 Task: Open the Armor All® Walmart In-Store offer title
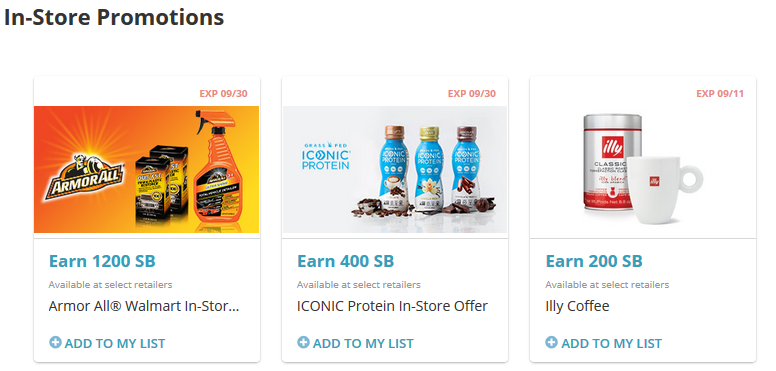pos(144,306)
